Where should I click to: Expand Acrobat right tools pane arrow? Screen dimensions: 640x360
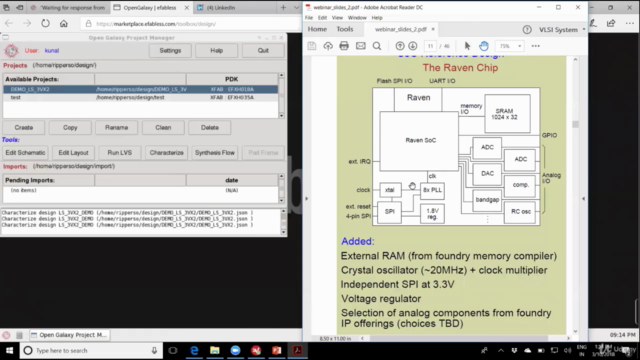pyautogui.click(x=583, y=199)
